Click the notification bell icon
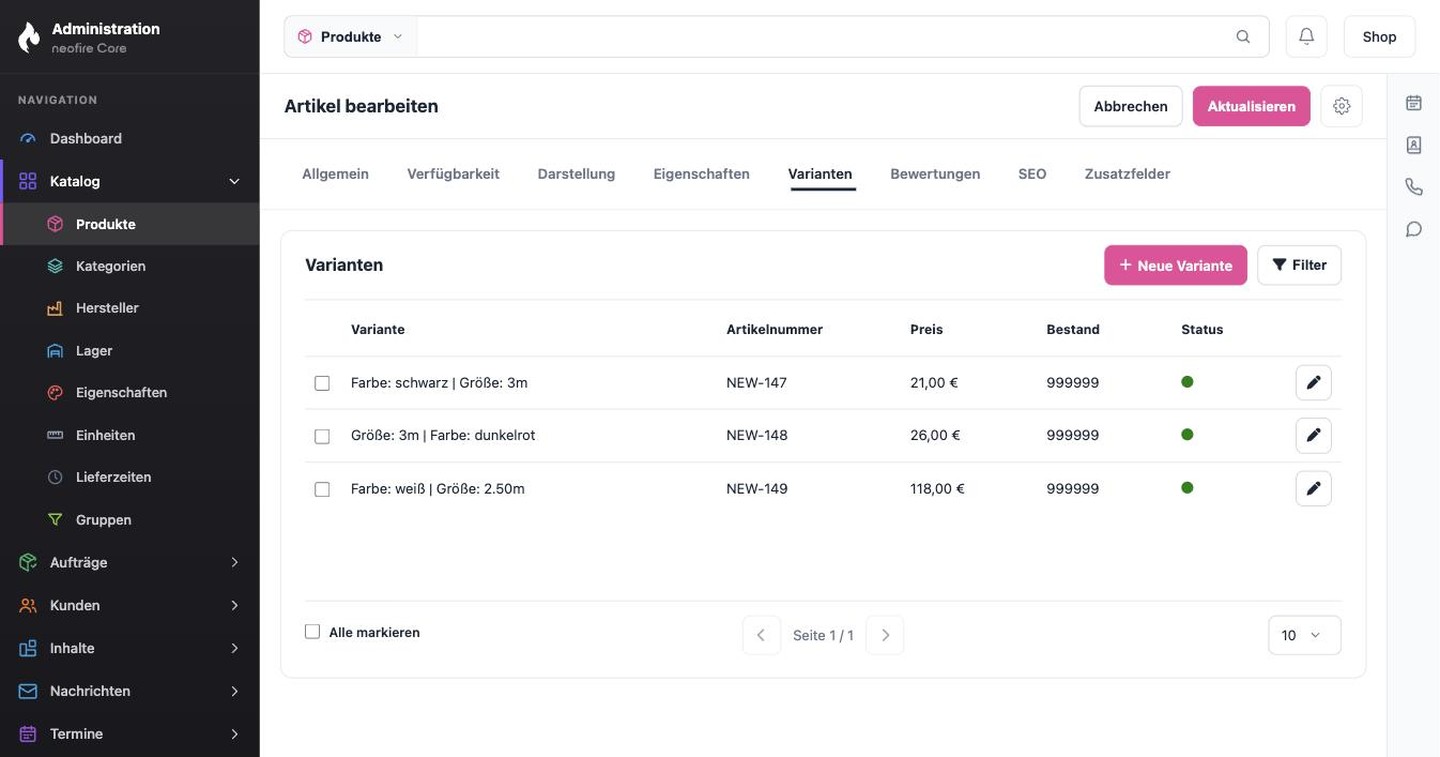 click(1306, 36)
